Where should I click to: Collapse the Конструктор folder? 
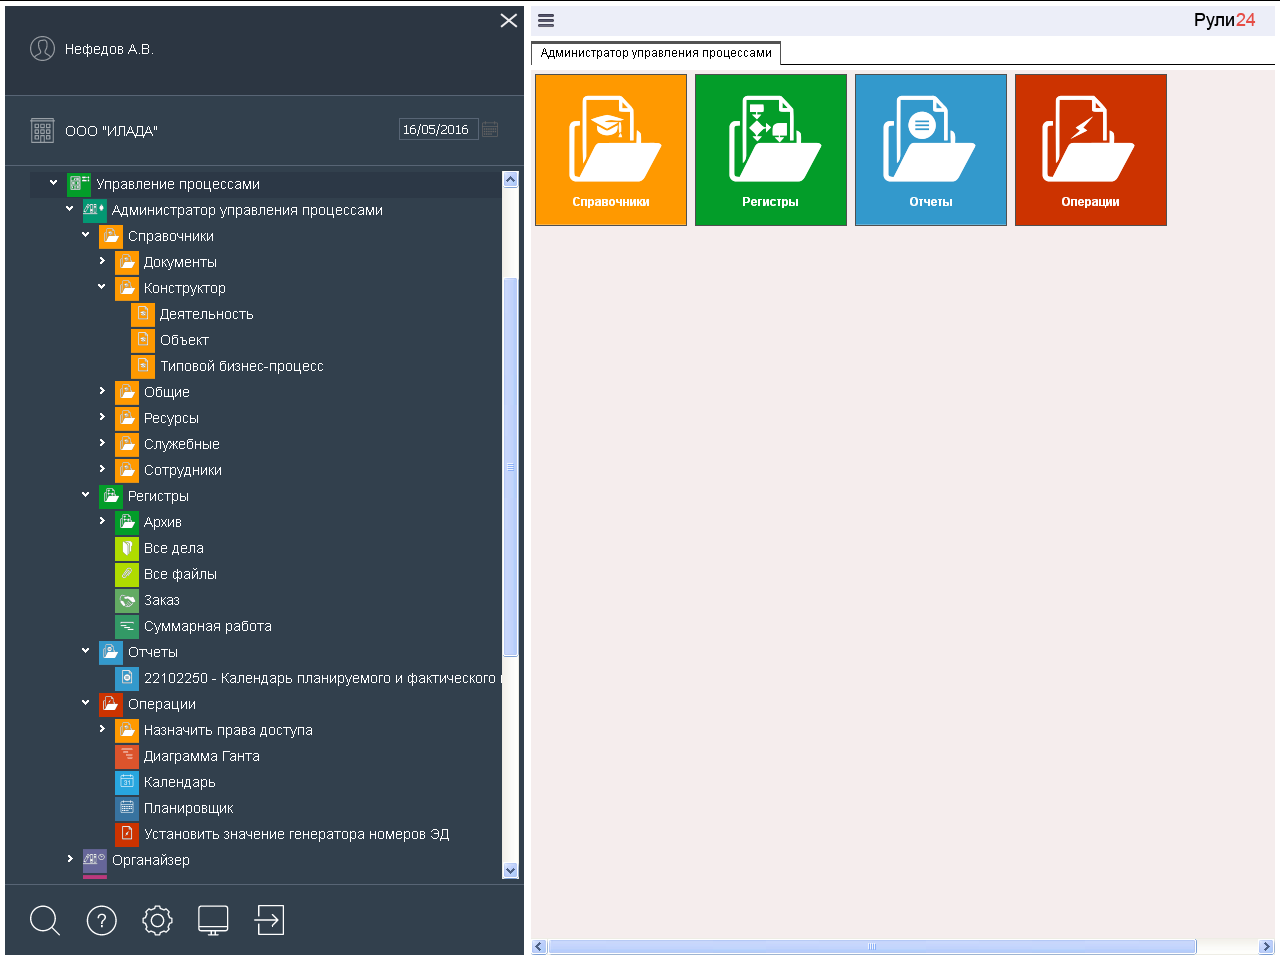pyautogui.click(x=102, y=287)
